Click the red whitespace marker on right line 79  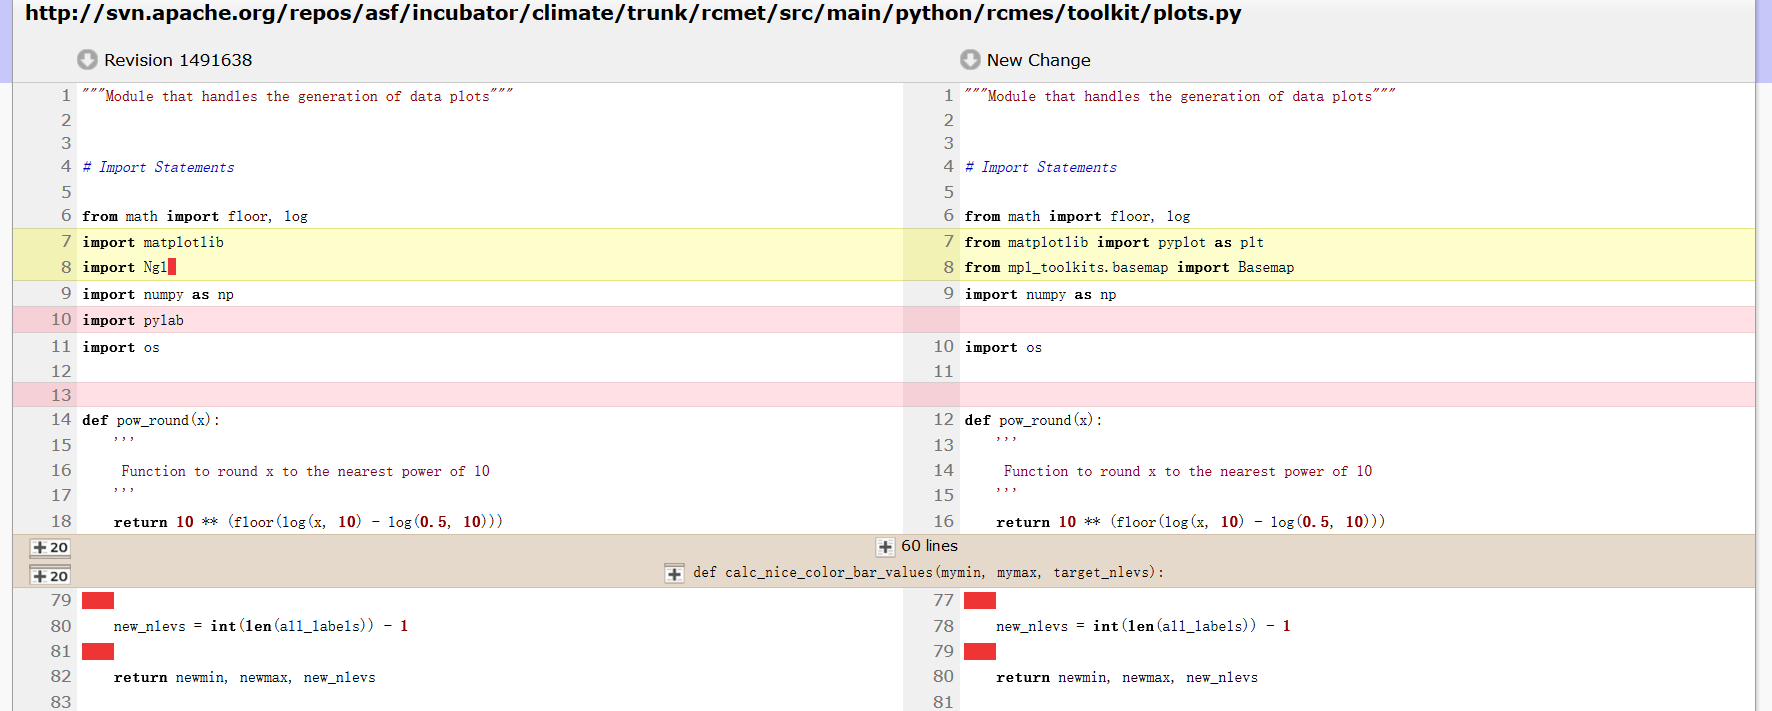click(980, 651)
